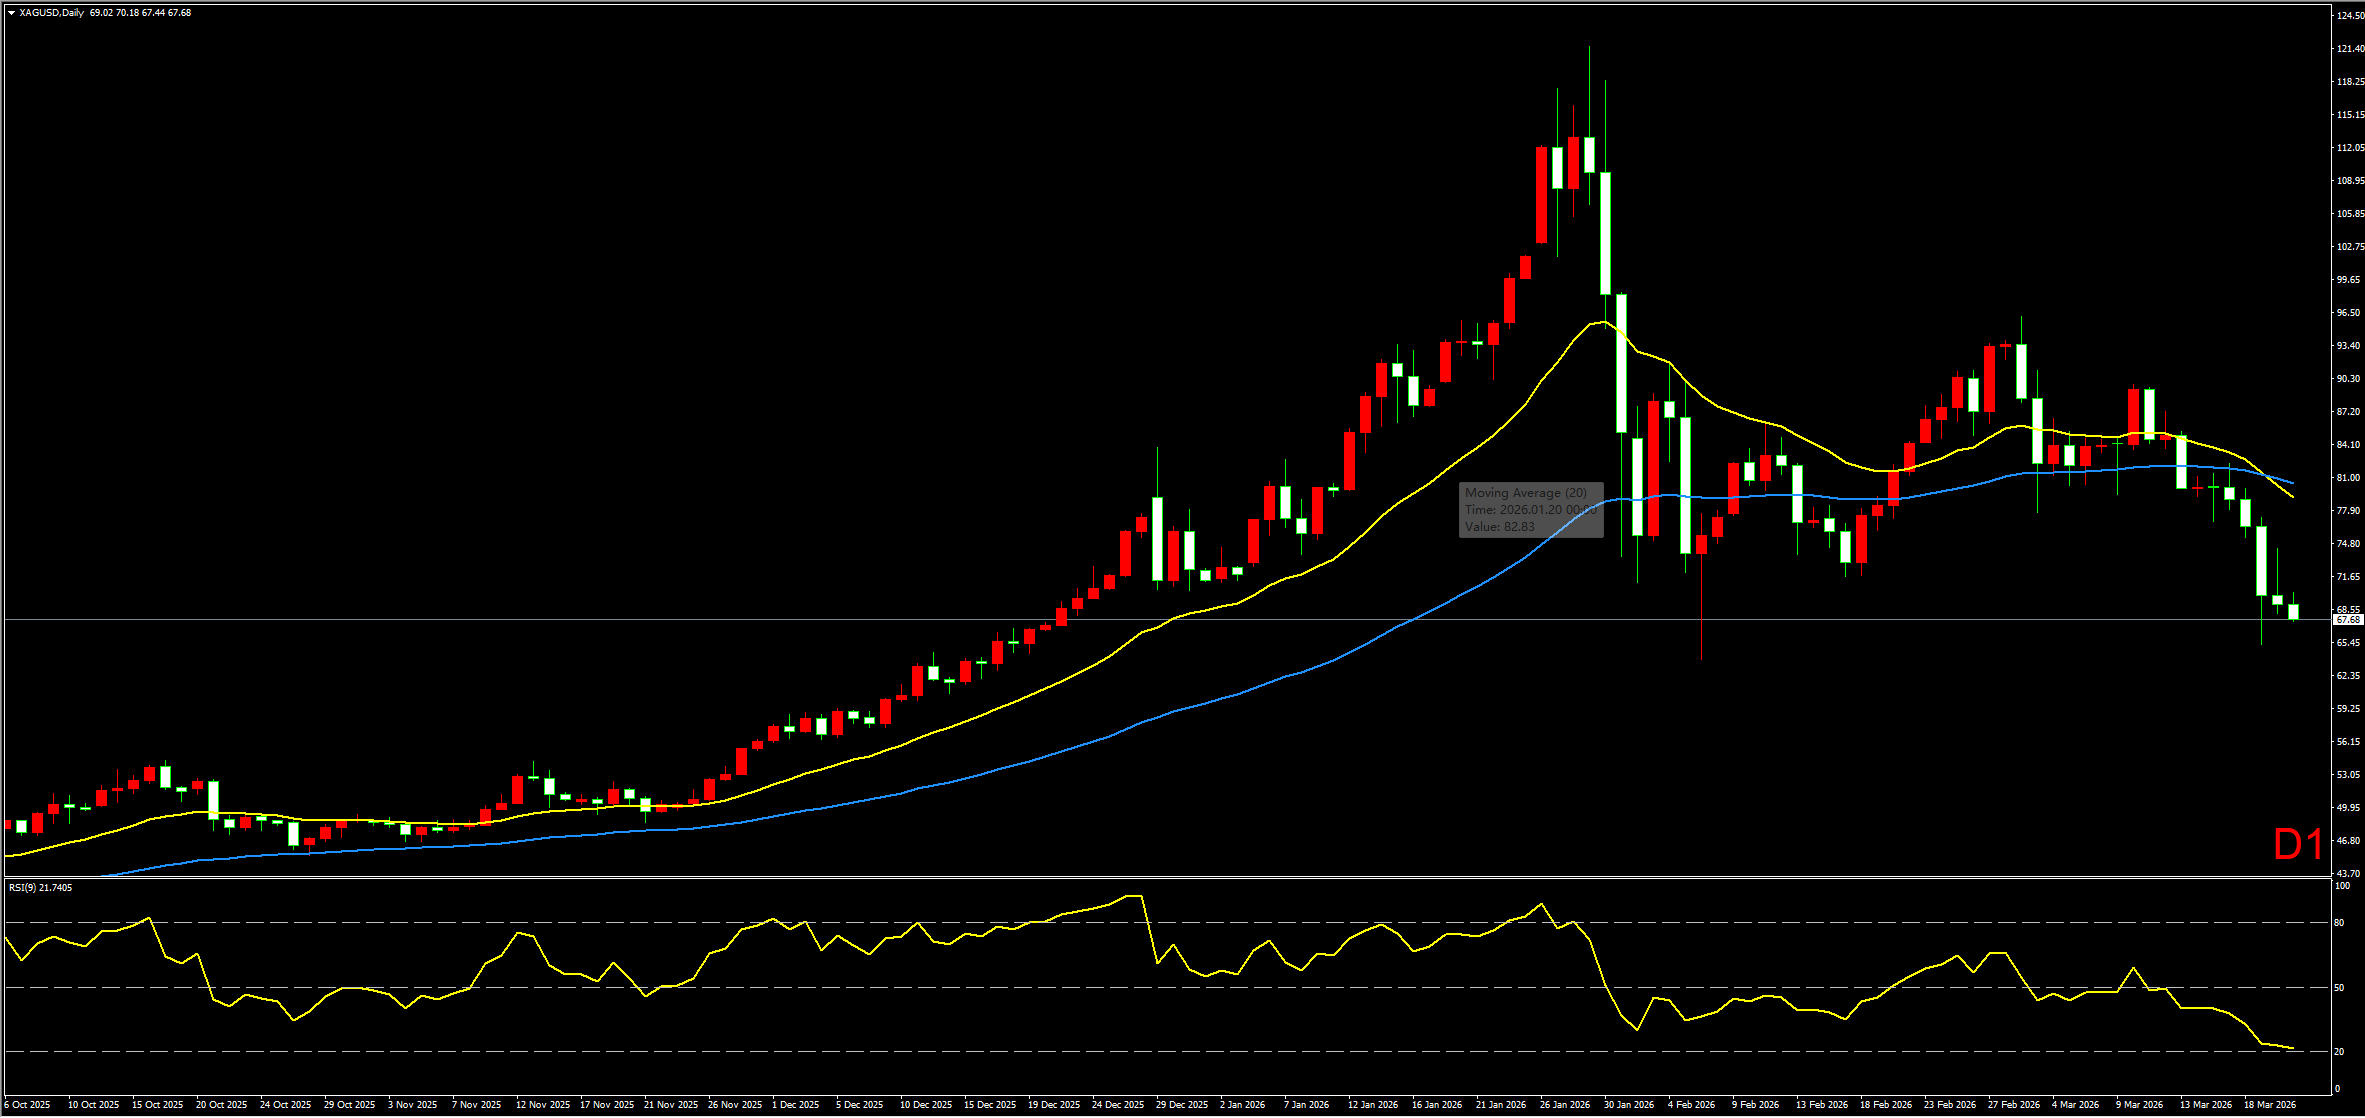Screen dimensions: 2365x1118
Task: Click the 81.00 price scale label
Action: (x=2349, y=478)
